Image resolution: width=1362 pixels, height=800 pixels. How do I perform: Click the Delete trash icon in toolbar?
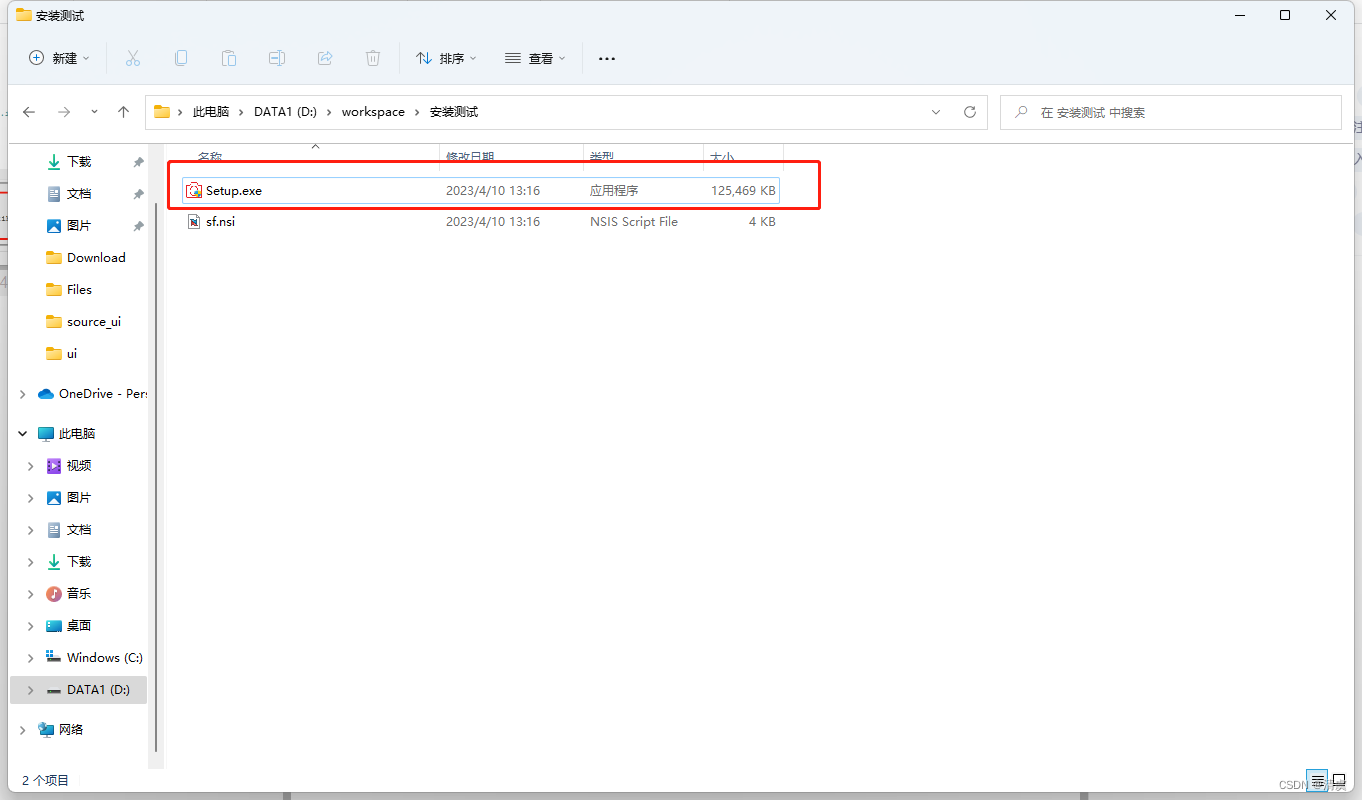click(373, 58)
